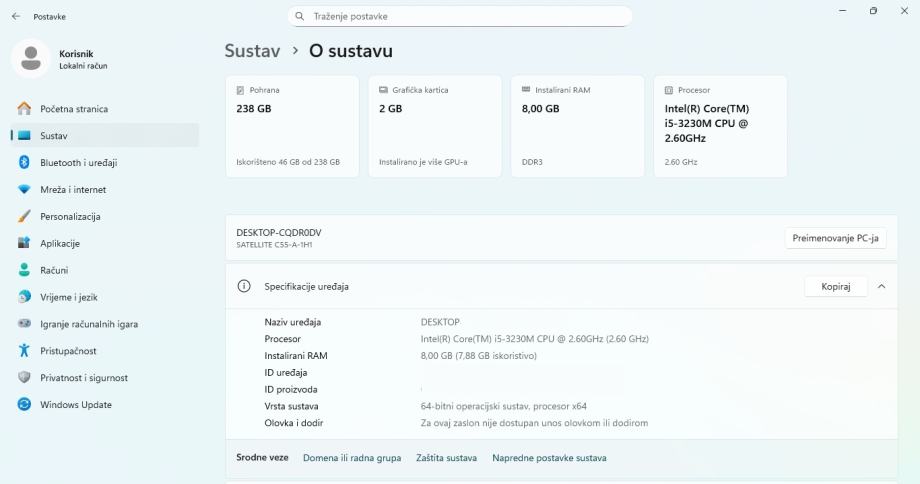Go to Privatnost i sigurnost

click(83, 378)
